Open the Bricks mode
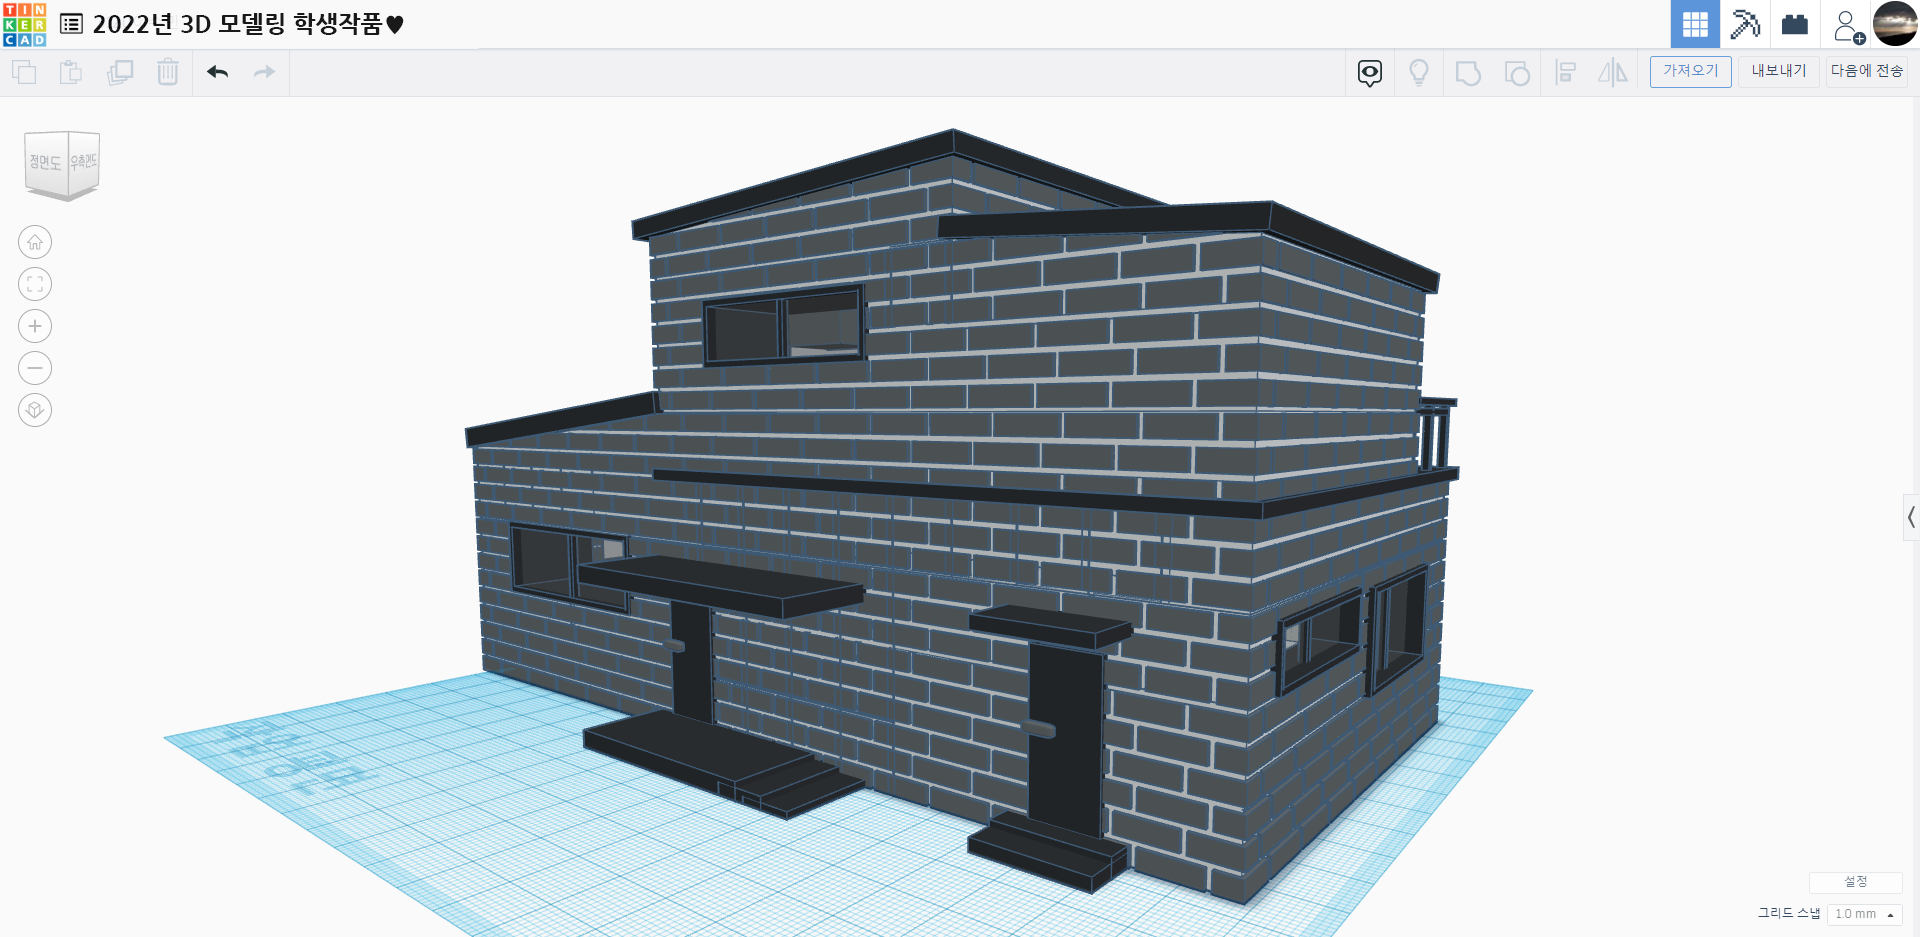1920x937 pixels. pos(1795,24)
